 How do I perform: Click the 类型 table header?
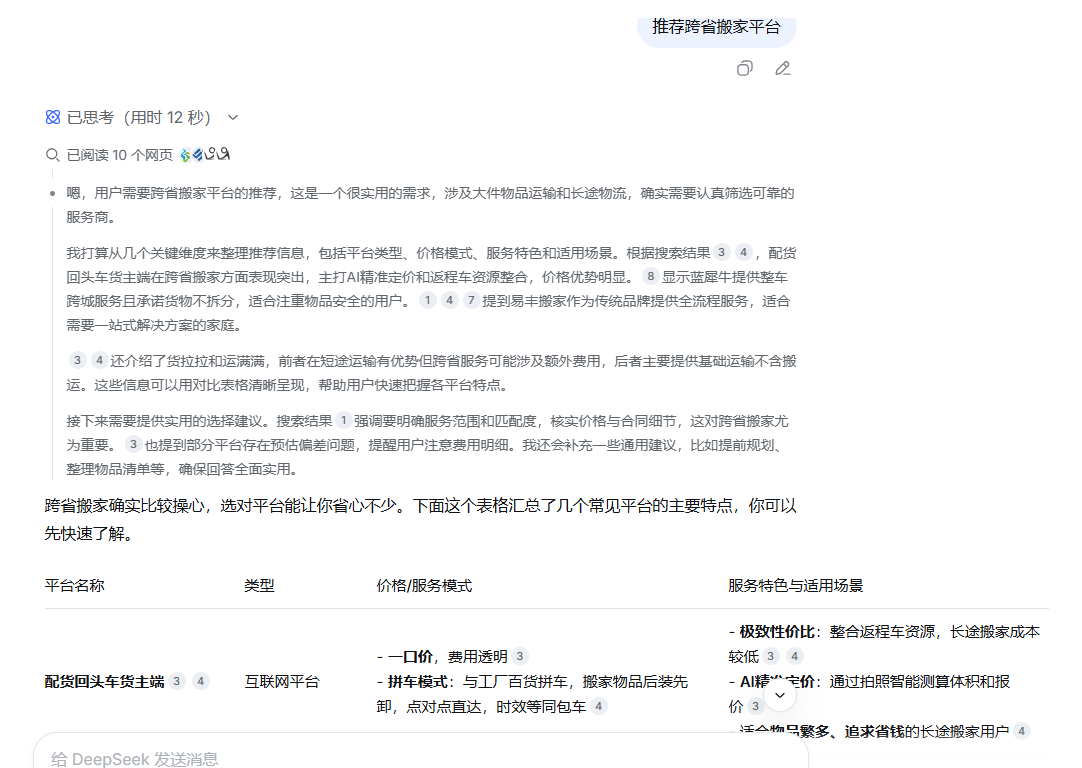click(x=259, y=586)
